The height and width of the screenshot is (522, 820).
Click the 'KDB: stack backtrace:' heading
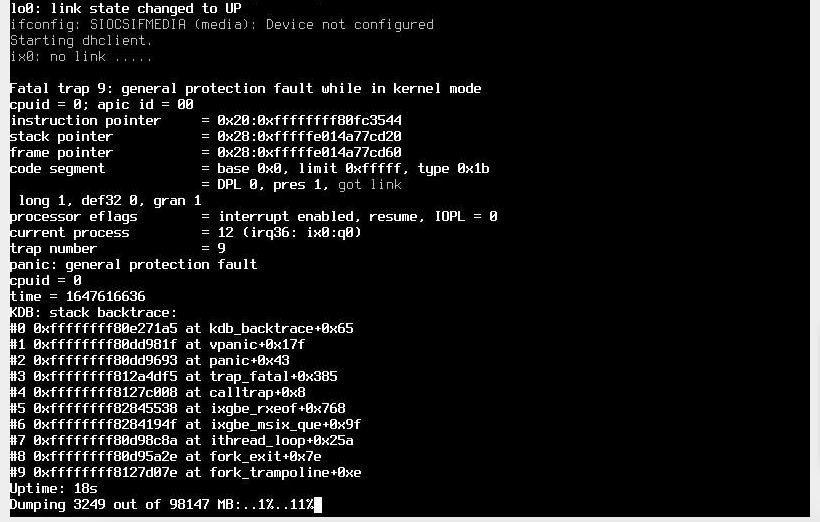(x=93, y=312)
